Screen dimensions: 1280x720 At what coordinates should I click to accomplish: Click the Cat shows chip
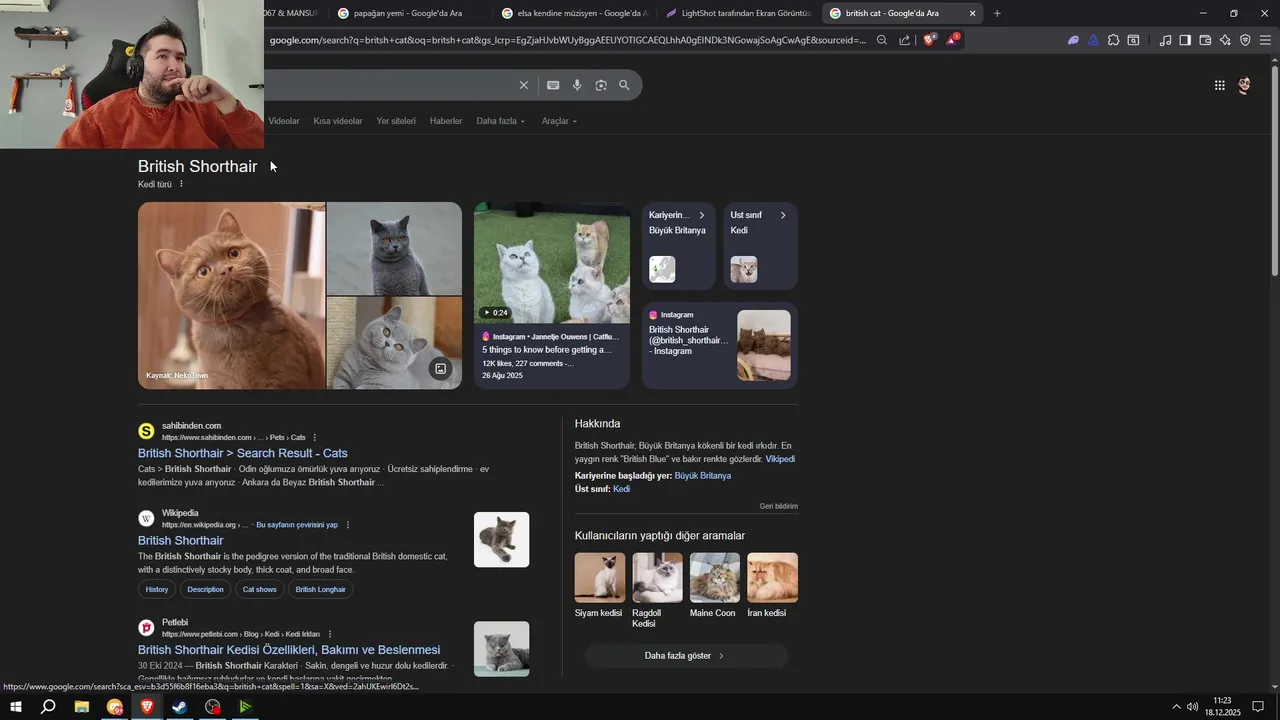(259, 589)
